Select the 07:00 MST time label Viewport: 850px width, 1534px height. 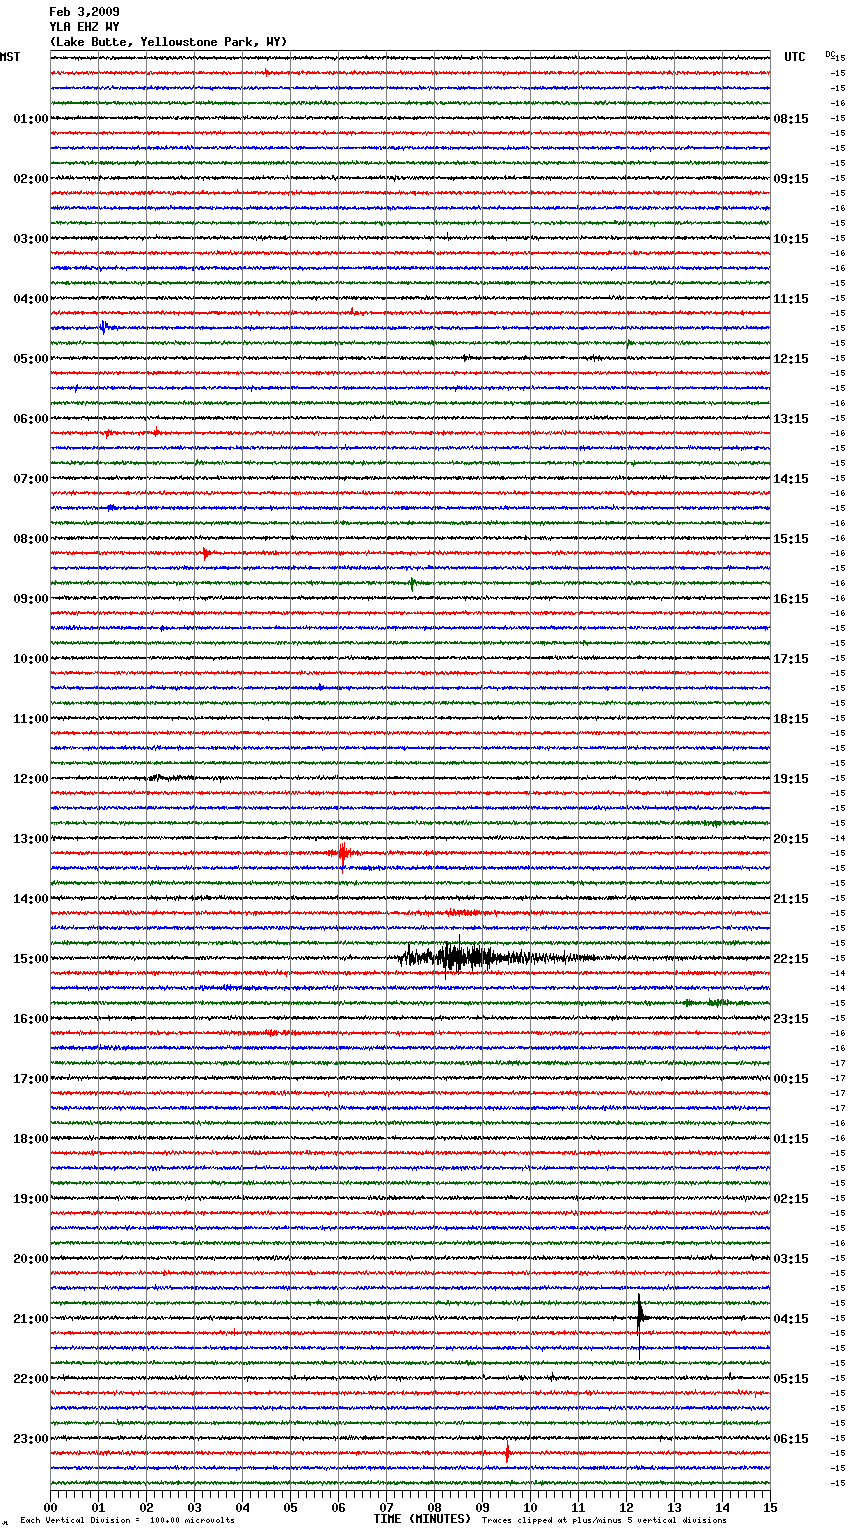coord(31,479)
